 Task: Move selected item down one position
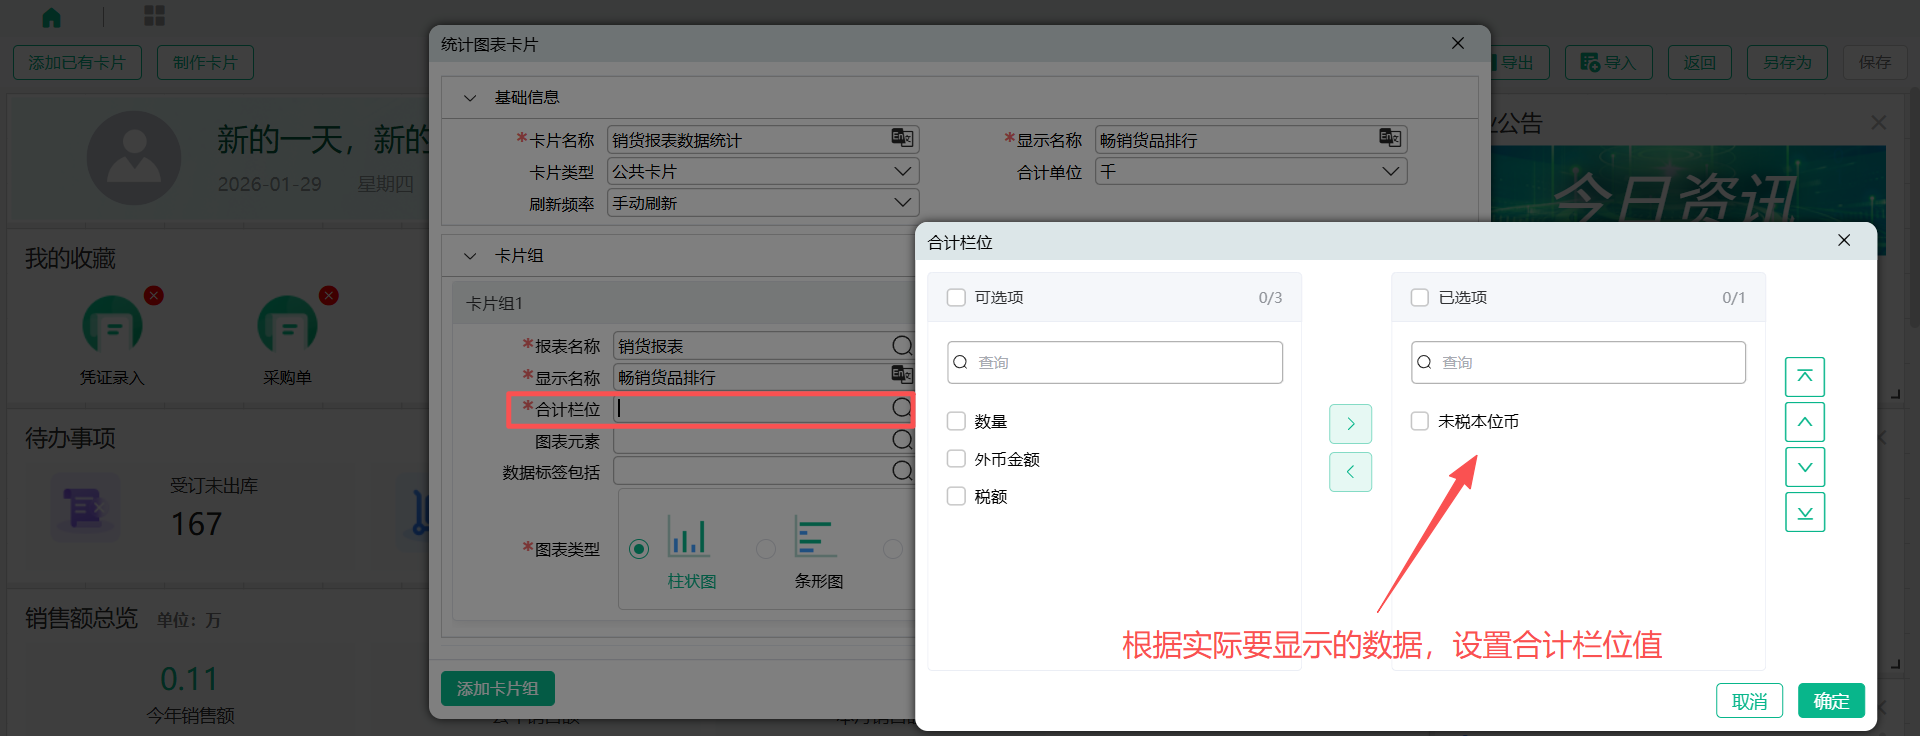pyautogui.click(x=1804, y=467)
